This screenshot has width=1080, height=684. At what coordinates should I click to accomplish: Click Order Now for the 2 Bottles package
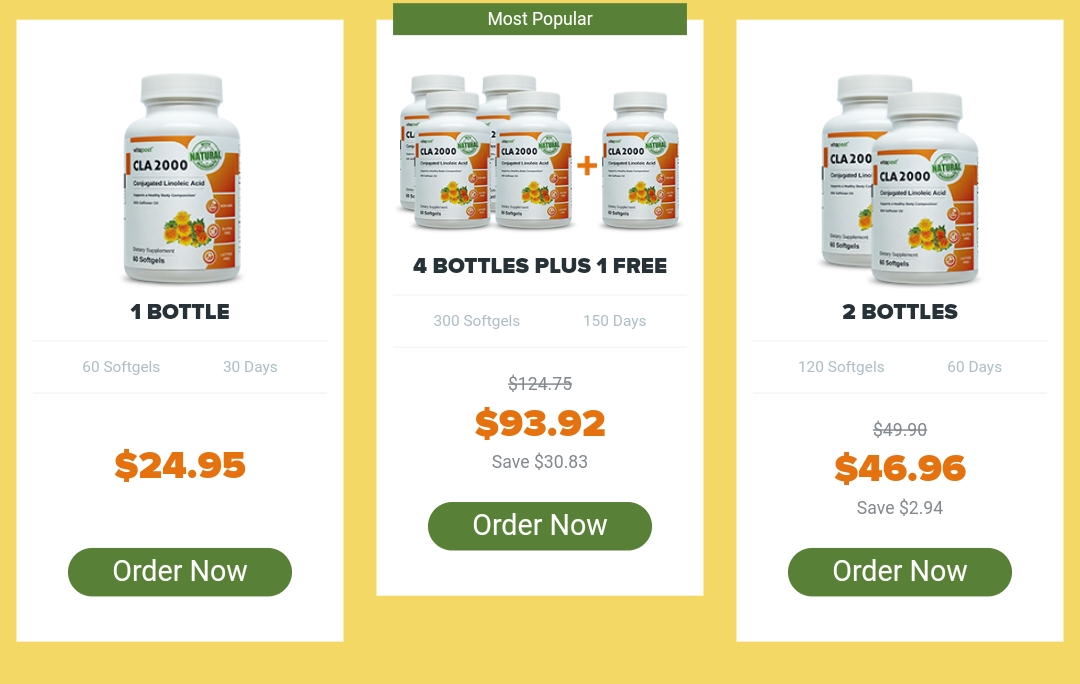pos(900,572)
